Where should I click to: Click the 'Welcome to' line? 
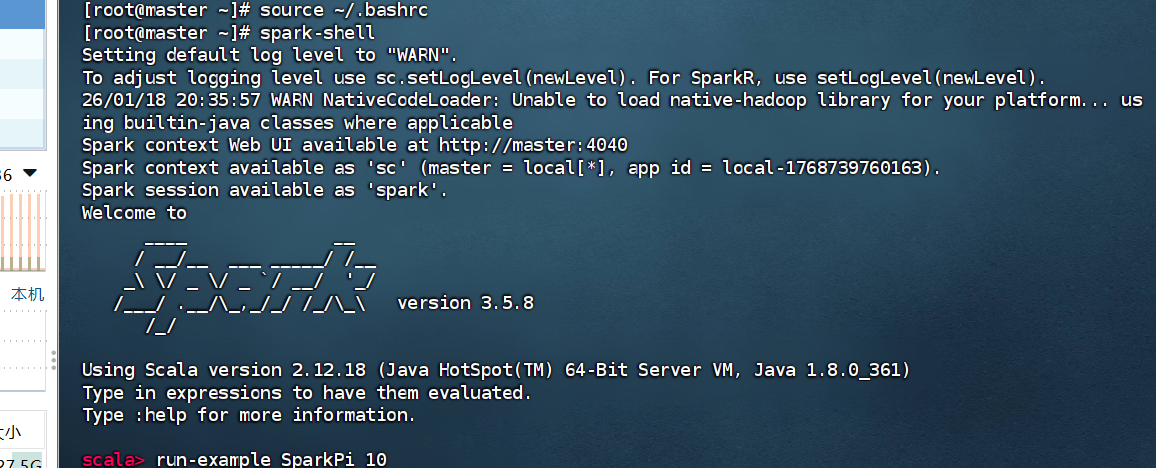click(134, 213)
